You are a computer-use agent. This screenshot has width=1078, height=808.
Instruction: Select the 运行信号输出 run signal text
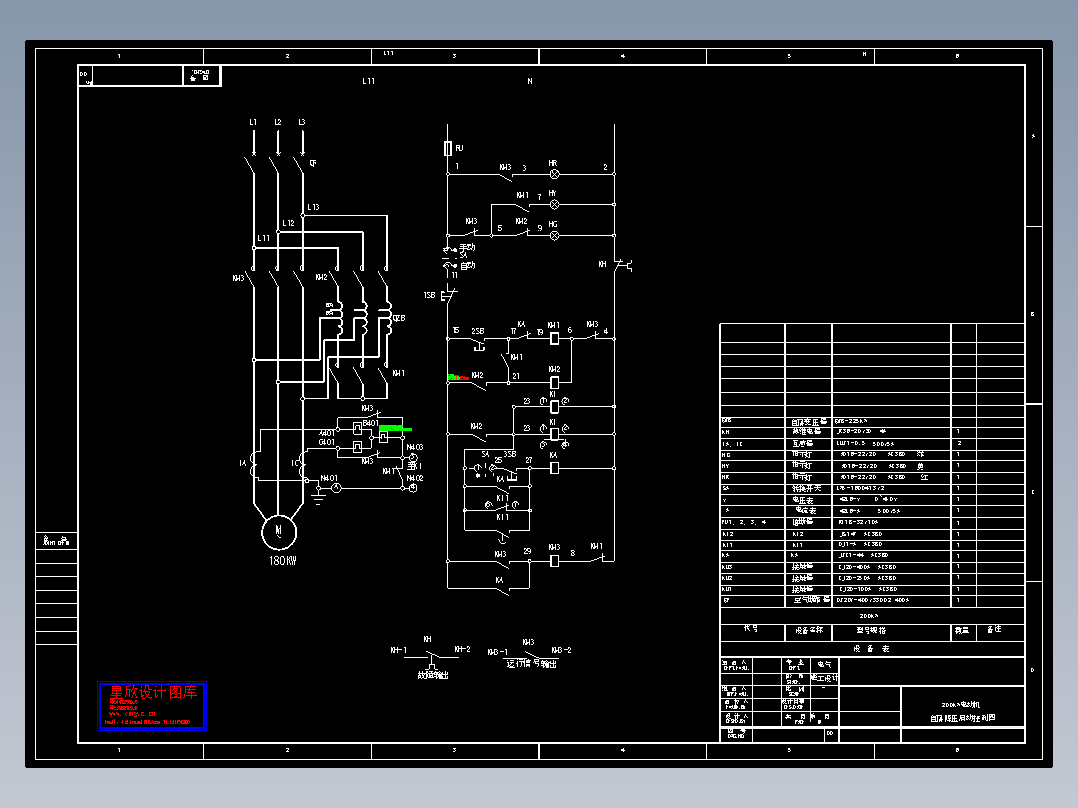pyautogui.click(x=531, y=664)
